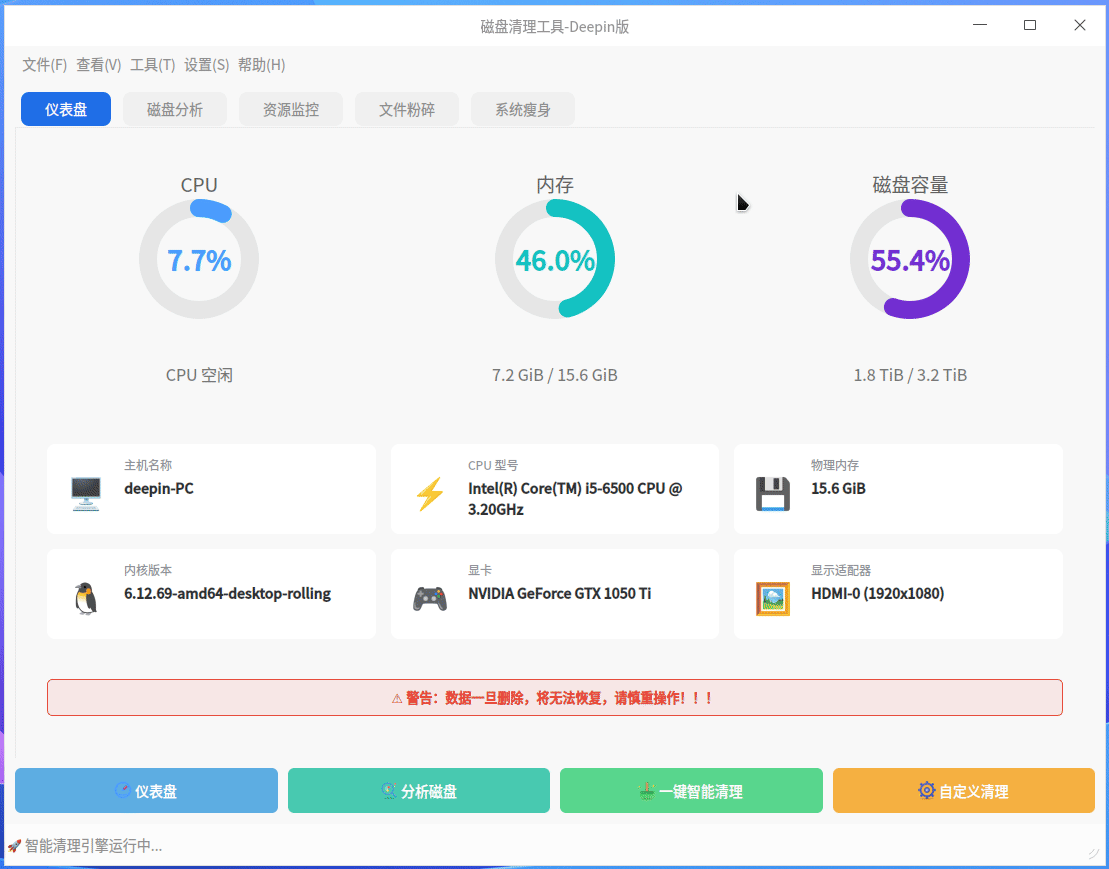Screen dimensions: 1109x869
Task: Click the blue 仪表盘 button at bottom
Action: (x=146, y=791)
